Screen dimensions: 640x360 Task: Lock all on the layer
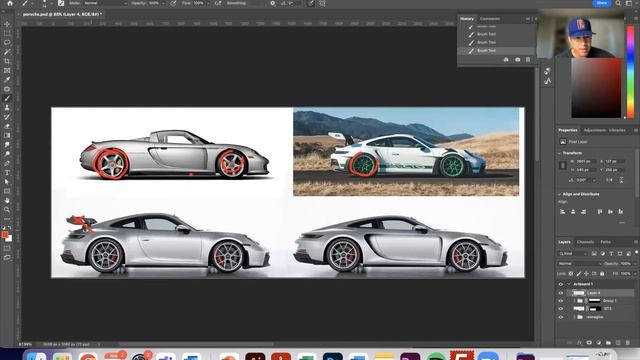(x=602, y=273)
